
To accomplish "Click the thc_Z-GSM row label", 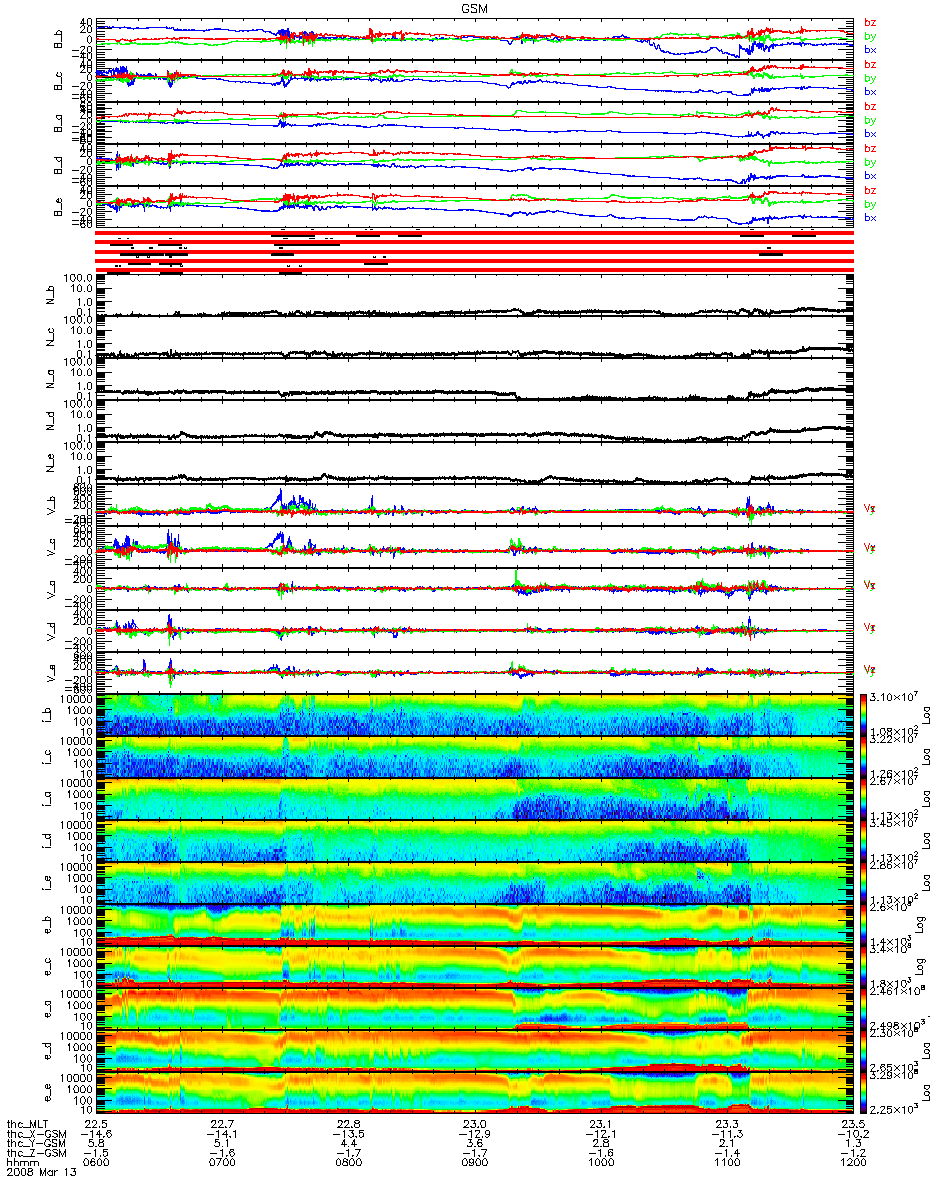I will coord(36,1154).
